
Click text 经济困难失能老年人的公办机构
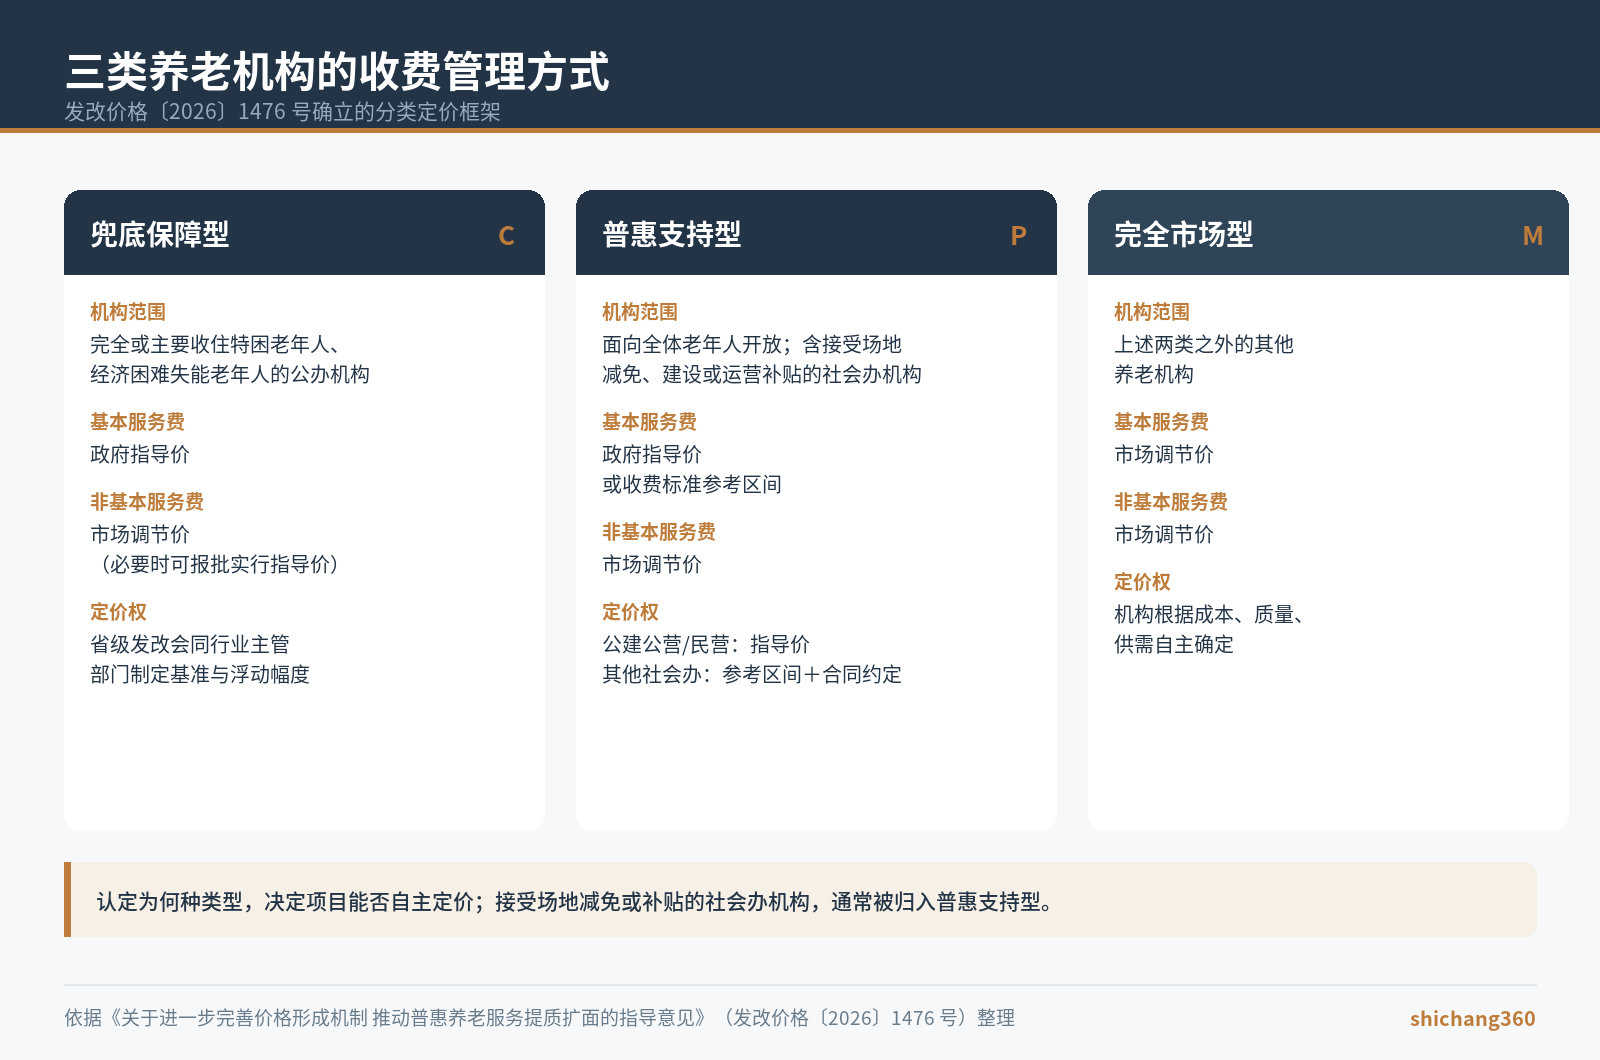click(x=230, y=374)
